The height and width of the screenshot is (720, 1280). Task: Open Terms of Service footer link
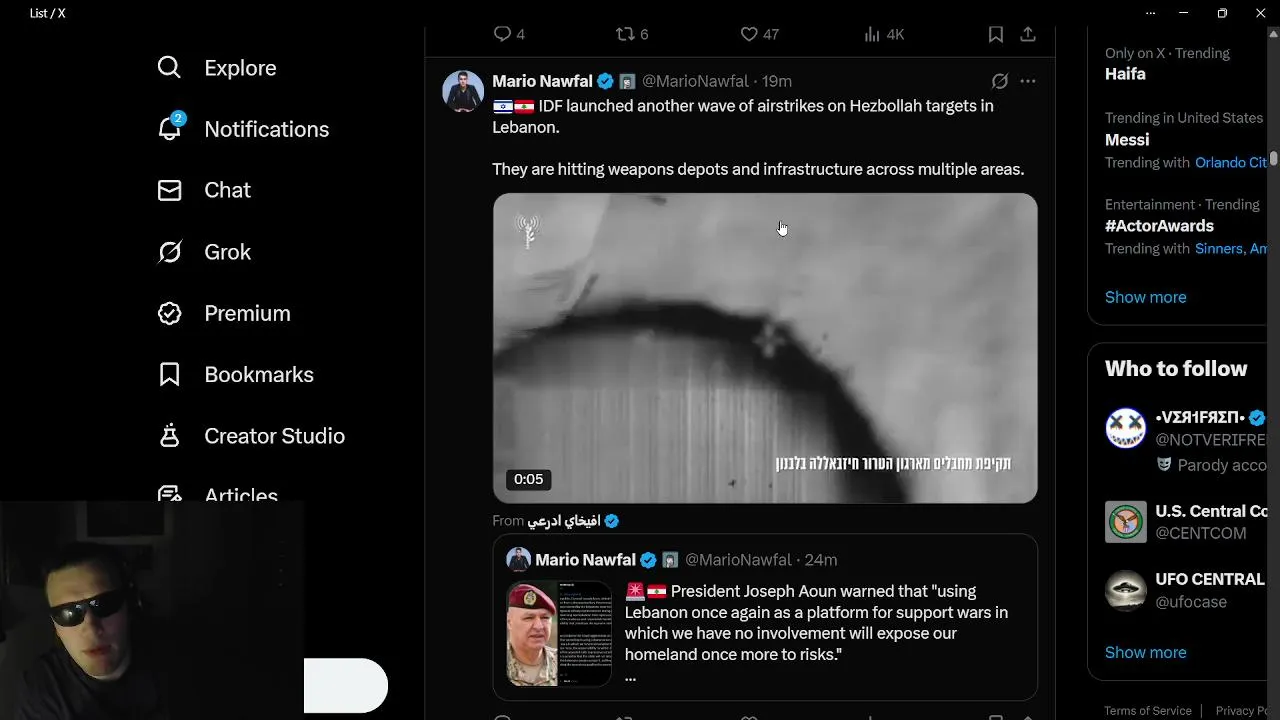(x=1148, y=711)
